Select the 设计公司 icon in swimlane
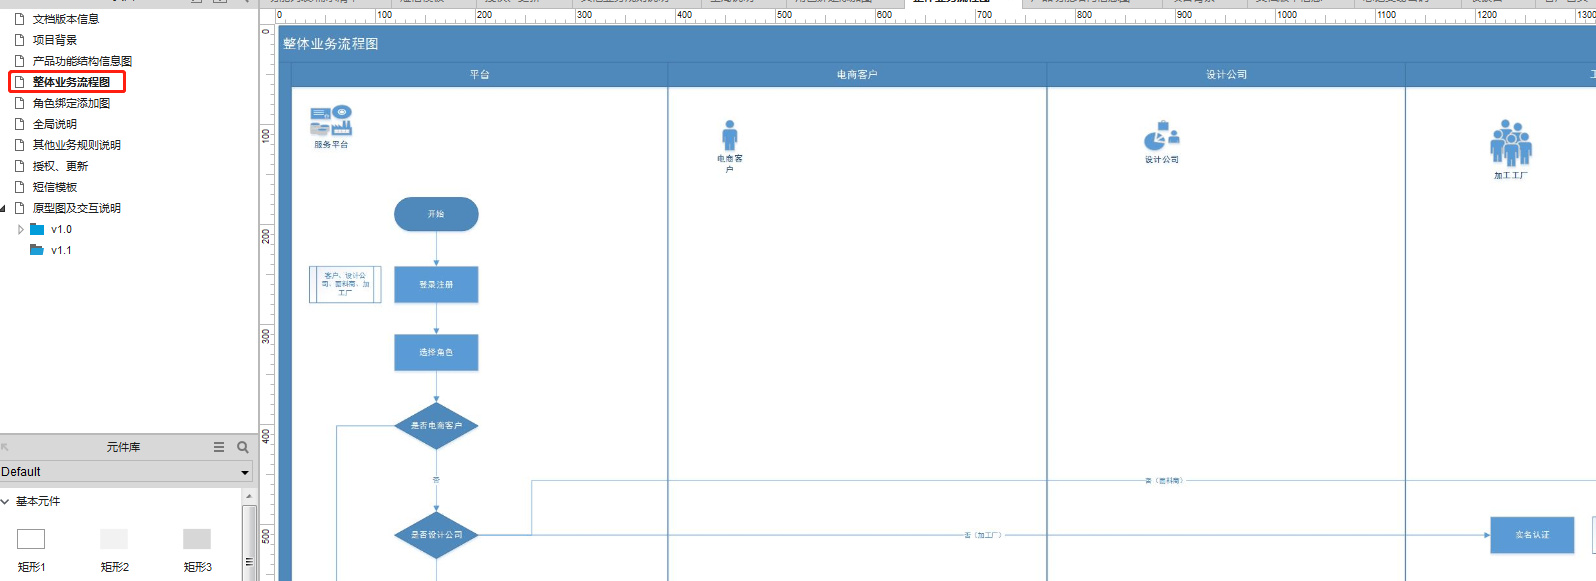Screen dimensions: 1596x581 pos(1161,136)
